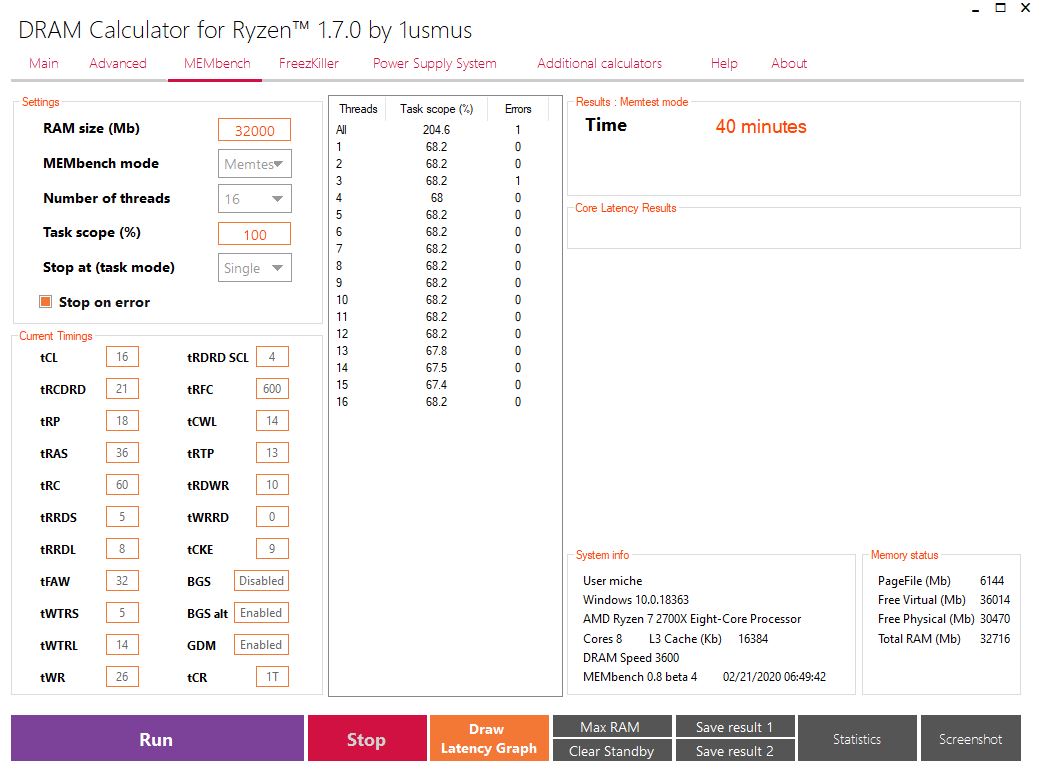Click Save result 1 button
The width and height of the screenshot is (1041, 781).
[x=735, y=727]
